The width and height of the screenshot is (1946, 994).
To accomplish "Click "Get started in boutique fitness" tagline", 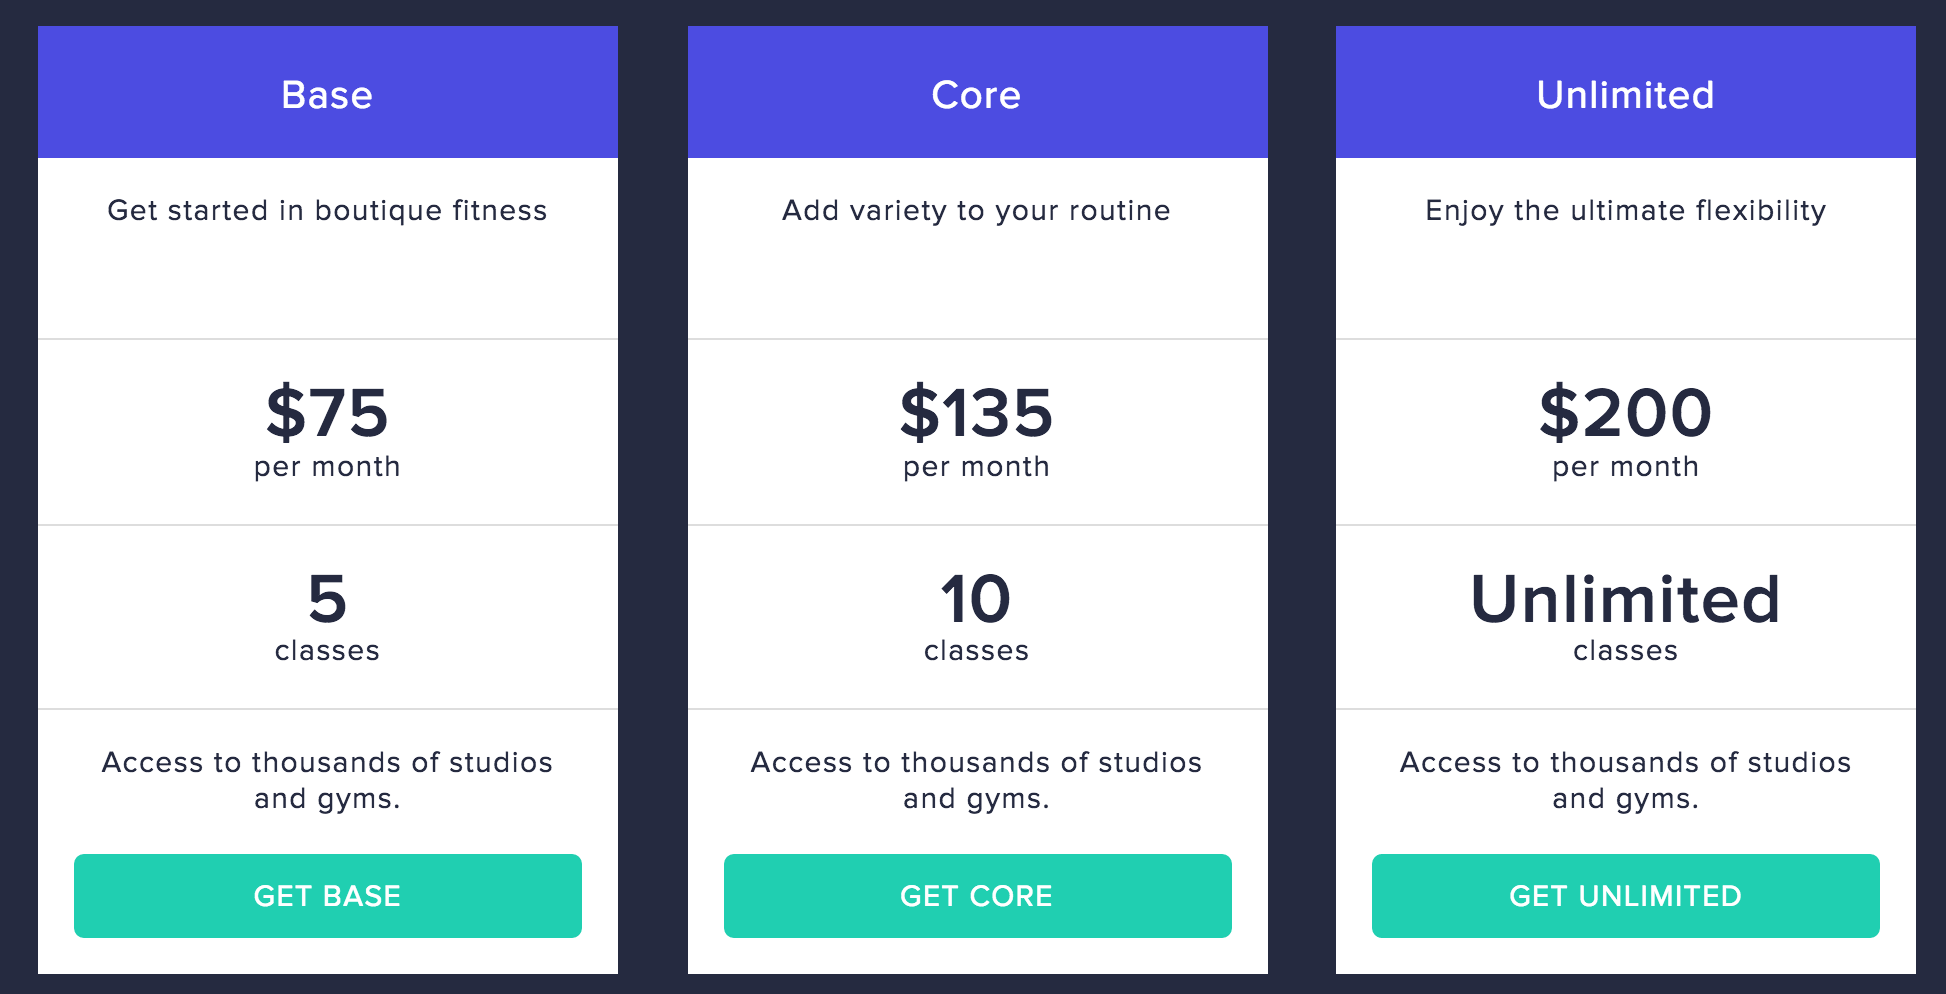I will [327, 211].
